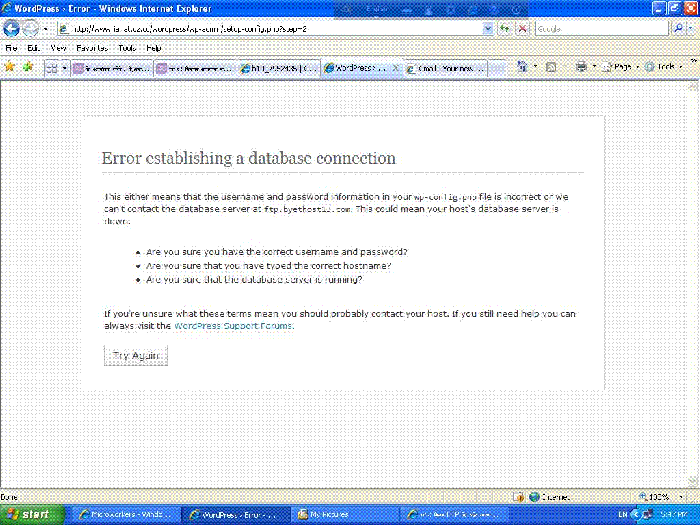Click the green Refresh page icon
This screenshot has height=525, width=700.
[x=504, y=29]
